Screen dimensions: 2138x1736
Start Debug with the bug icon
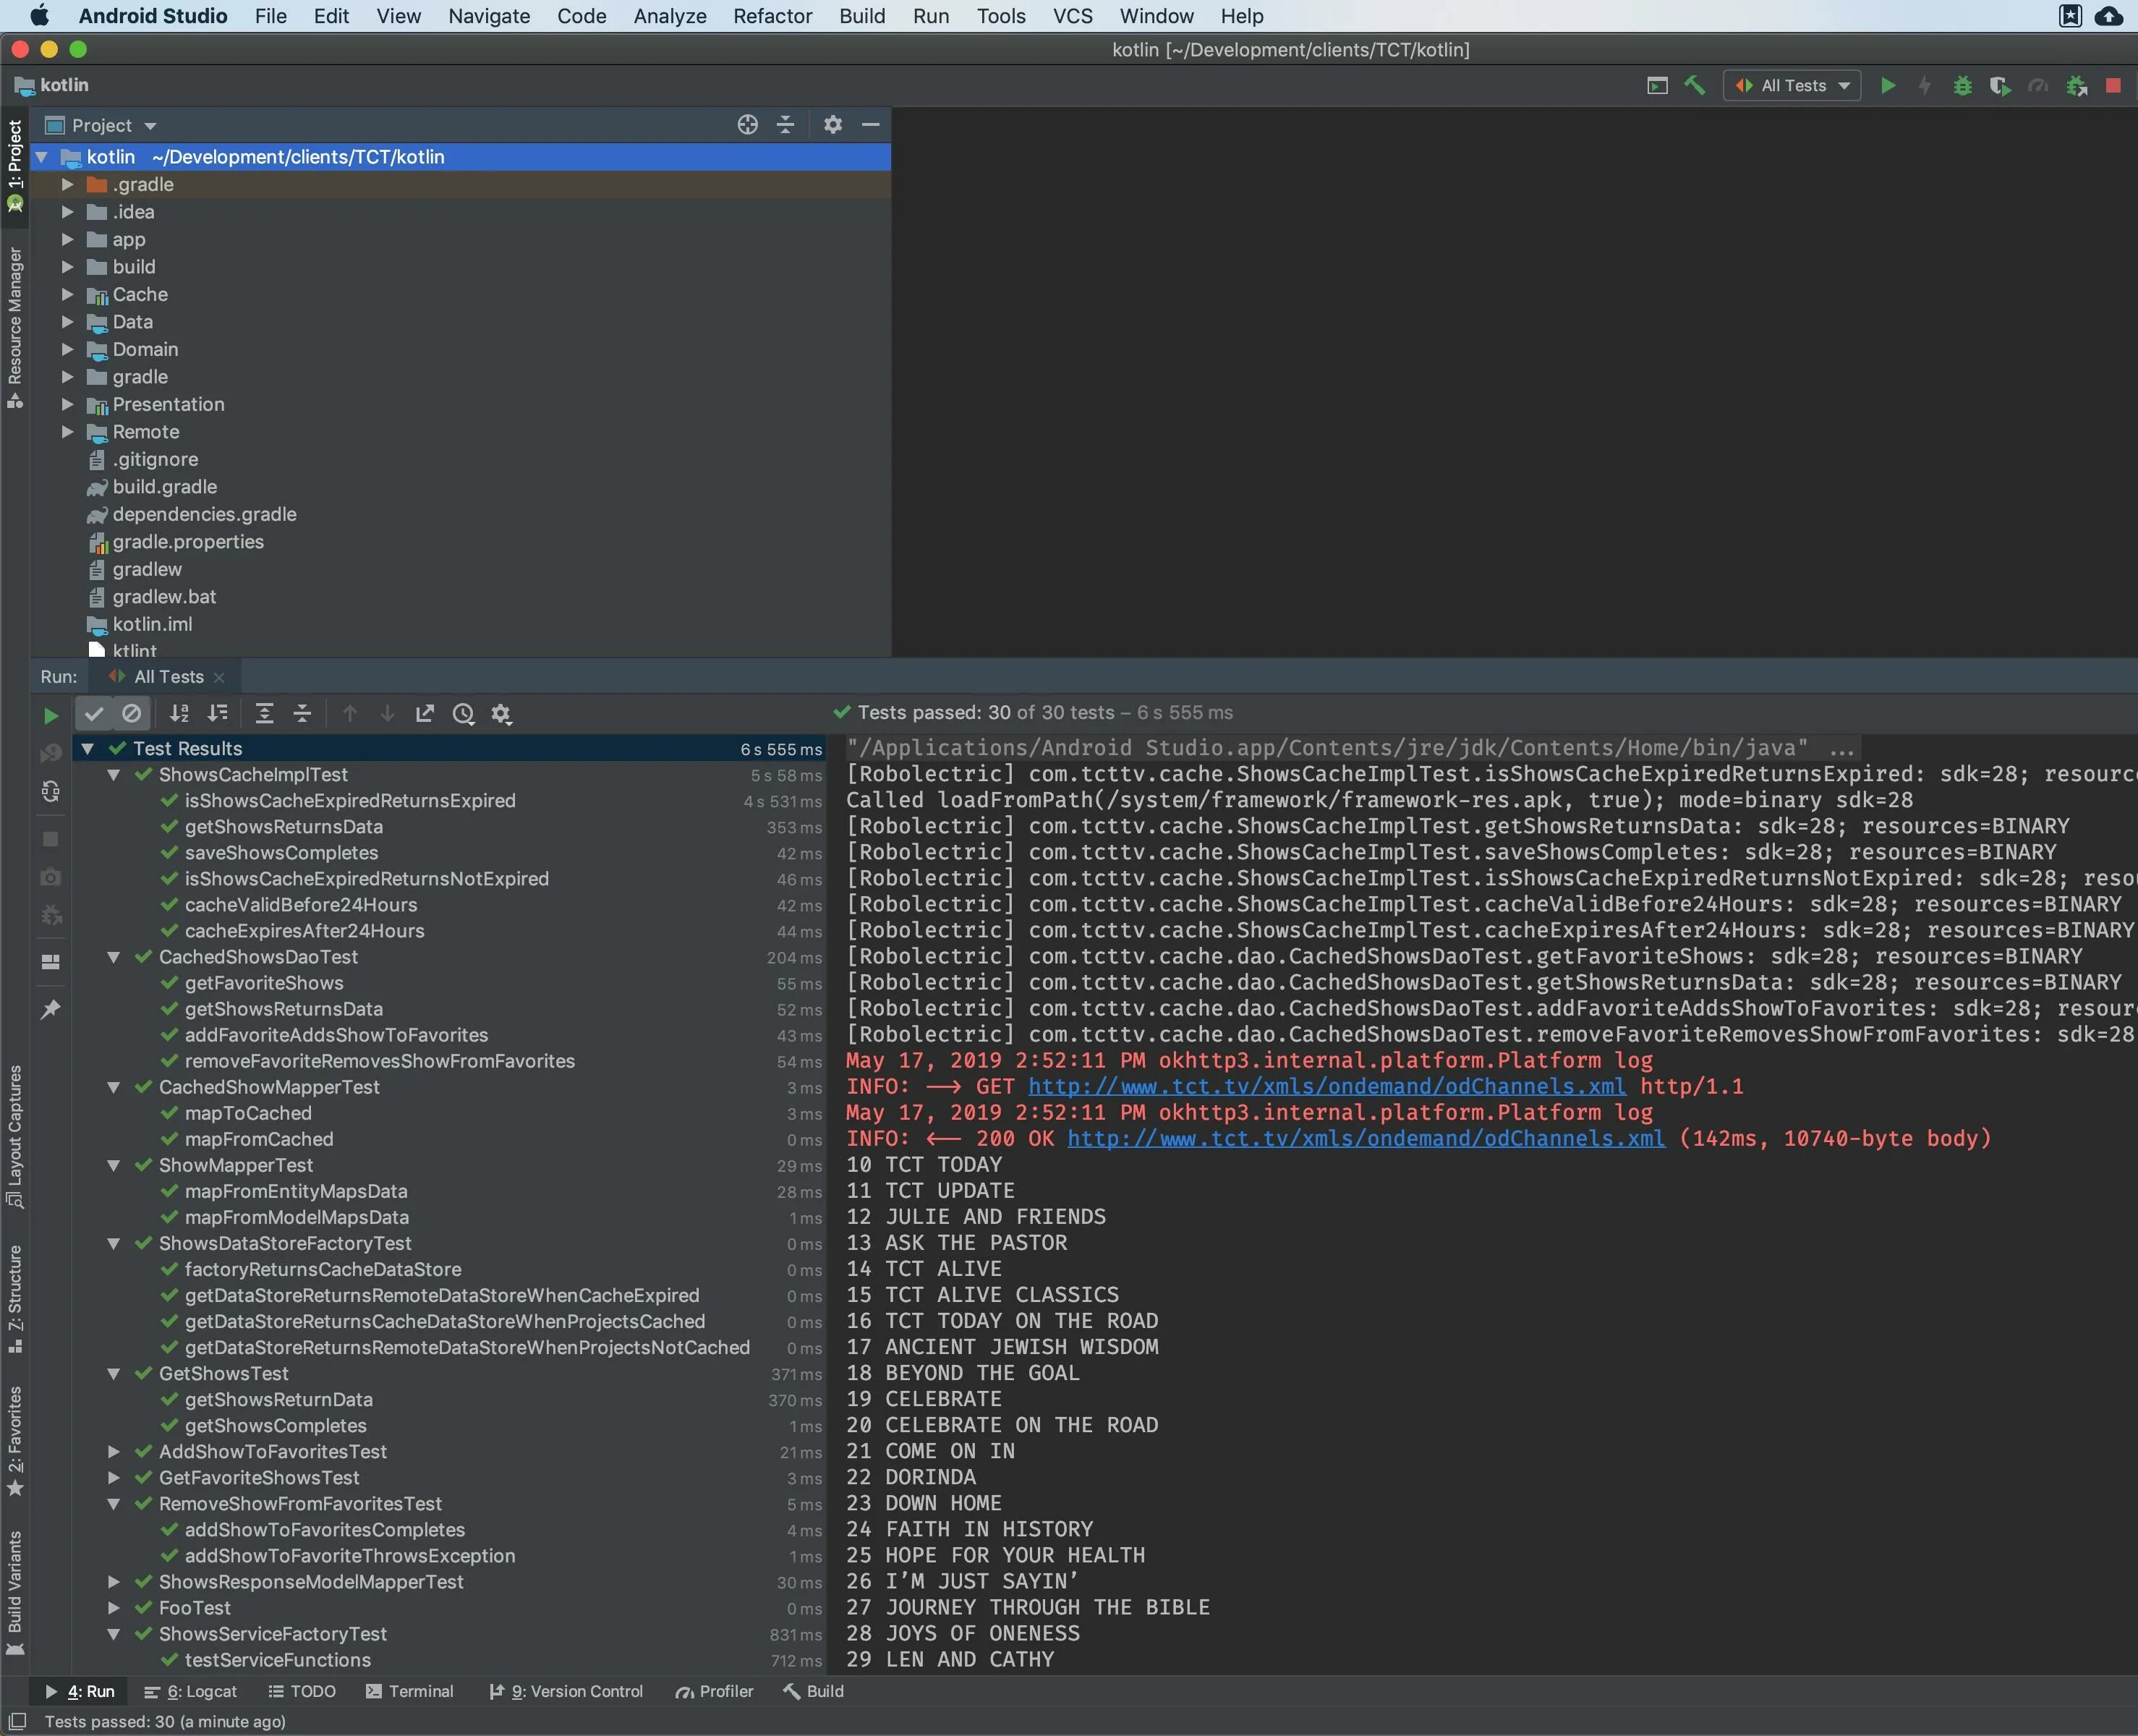click(x=1962, y=86)
